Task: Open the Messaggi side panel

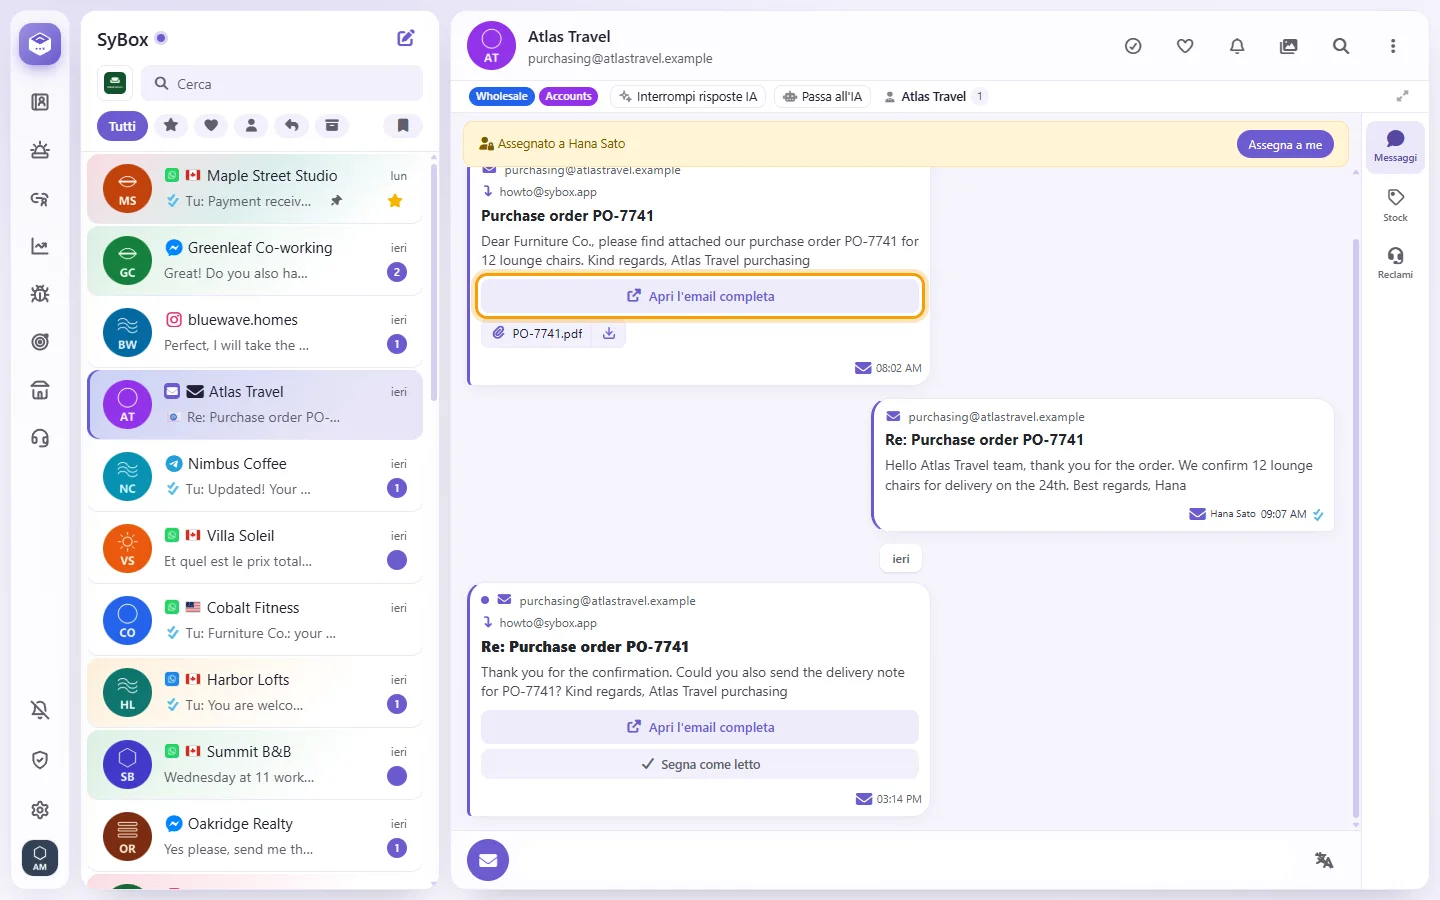Action: coord(1395,146)
